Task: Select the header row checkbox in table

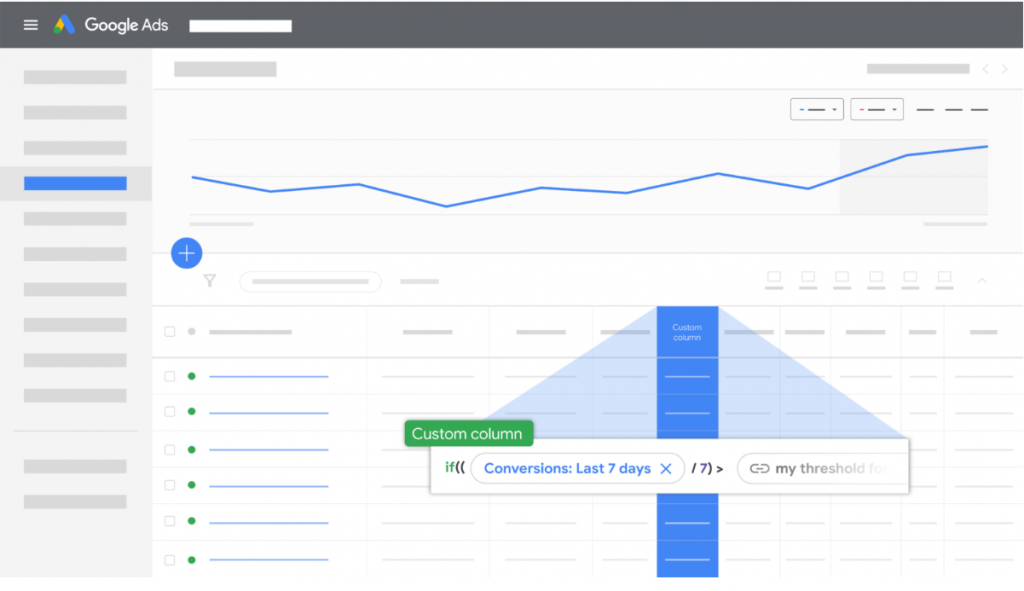Action: [x=170, y=332]
